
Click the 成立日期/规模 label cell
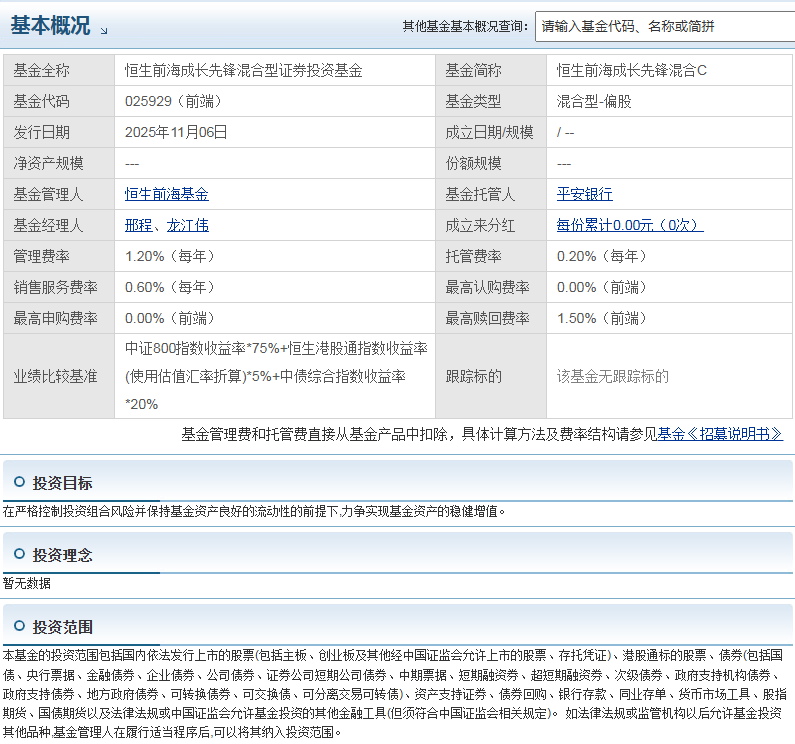click(491, 132)
